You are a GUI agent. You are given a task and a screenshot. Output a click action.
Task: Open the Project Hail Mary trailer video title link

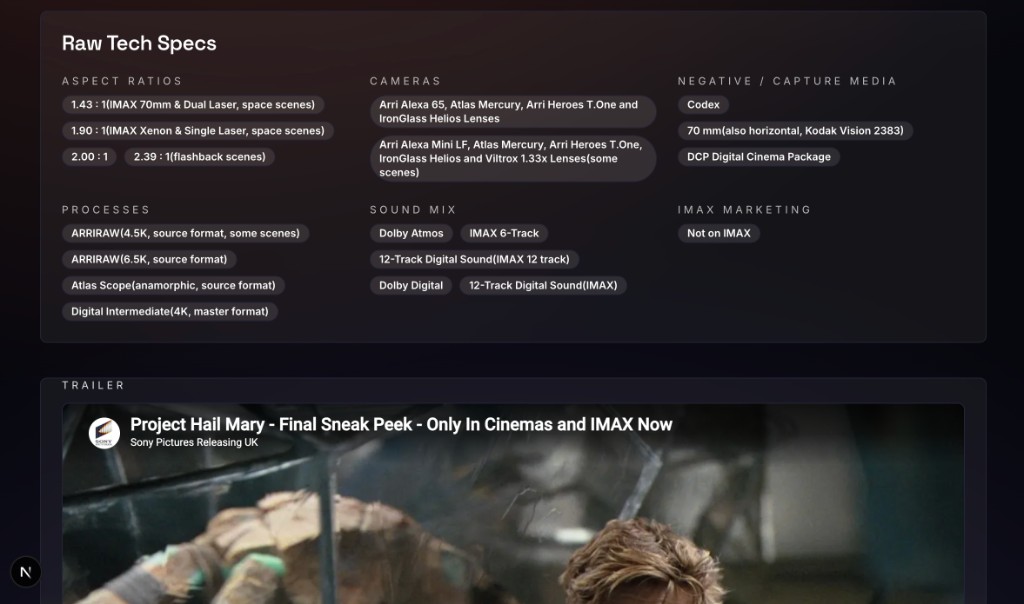click(403, 424)
